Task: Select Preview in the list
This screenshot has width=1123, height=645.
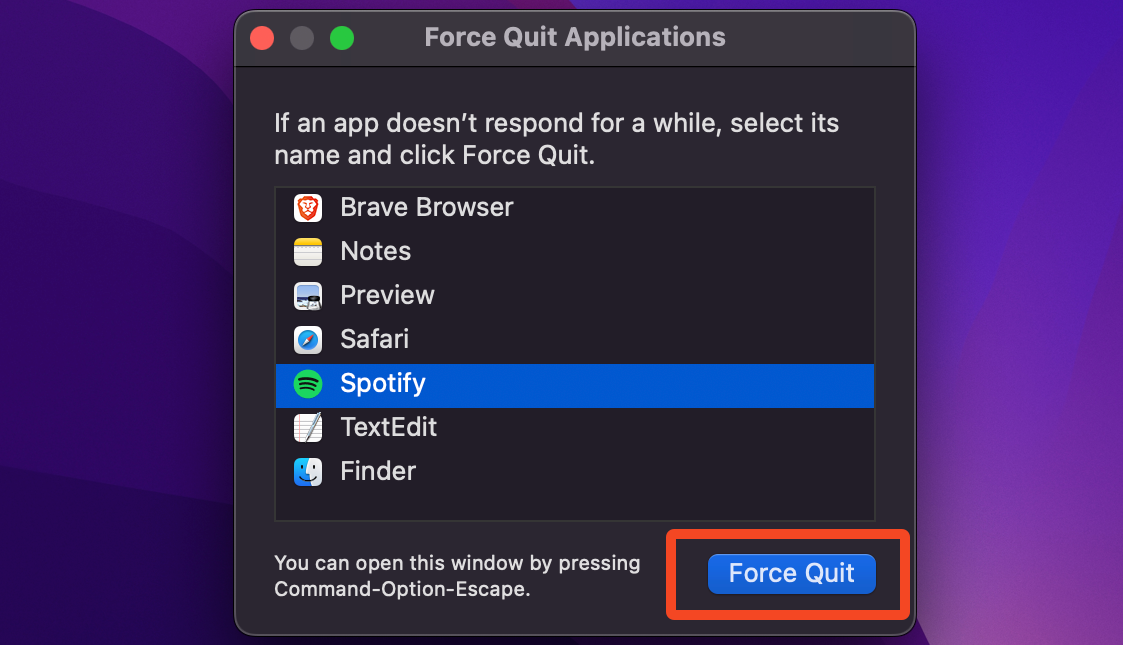Action: (387, 296)
